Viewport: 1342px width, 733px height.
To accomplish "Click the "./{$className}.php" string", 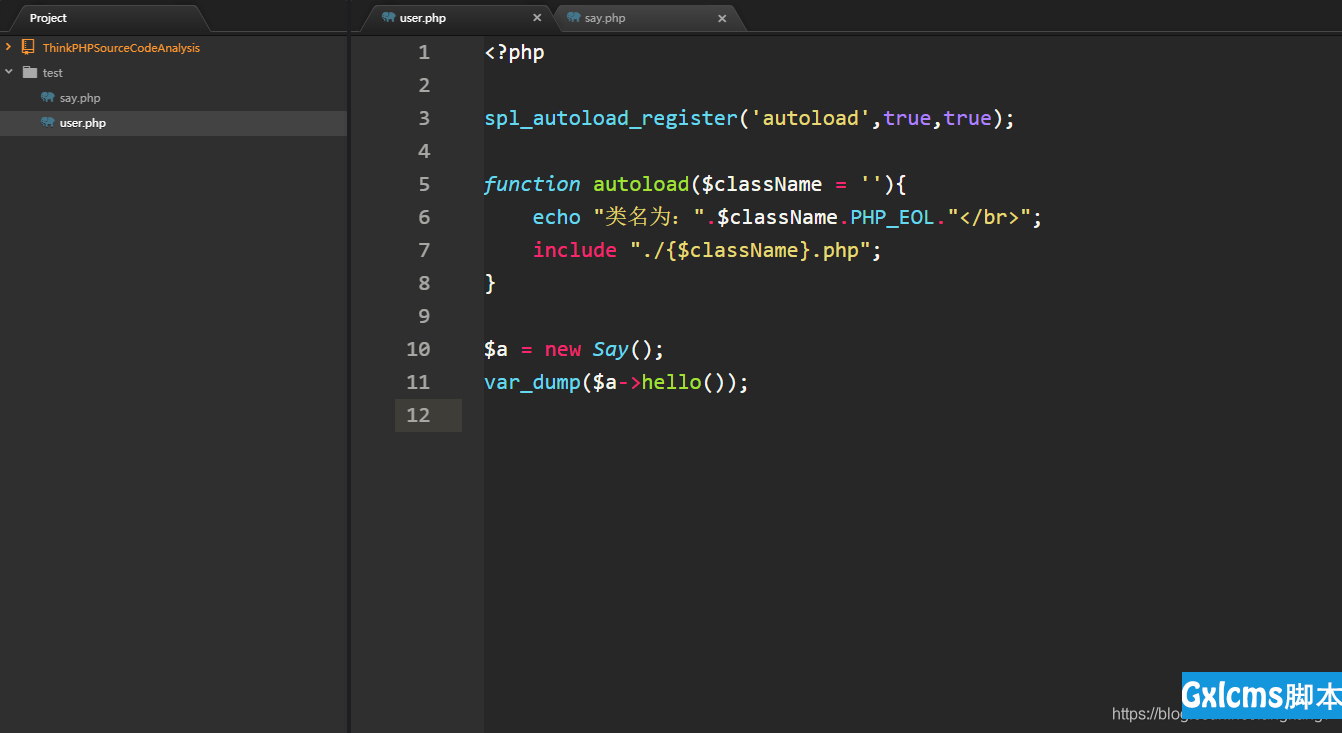I will (749, 250).
